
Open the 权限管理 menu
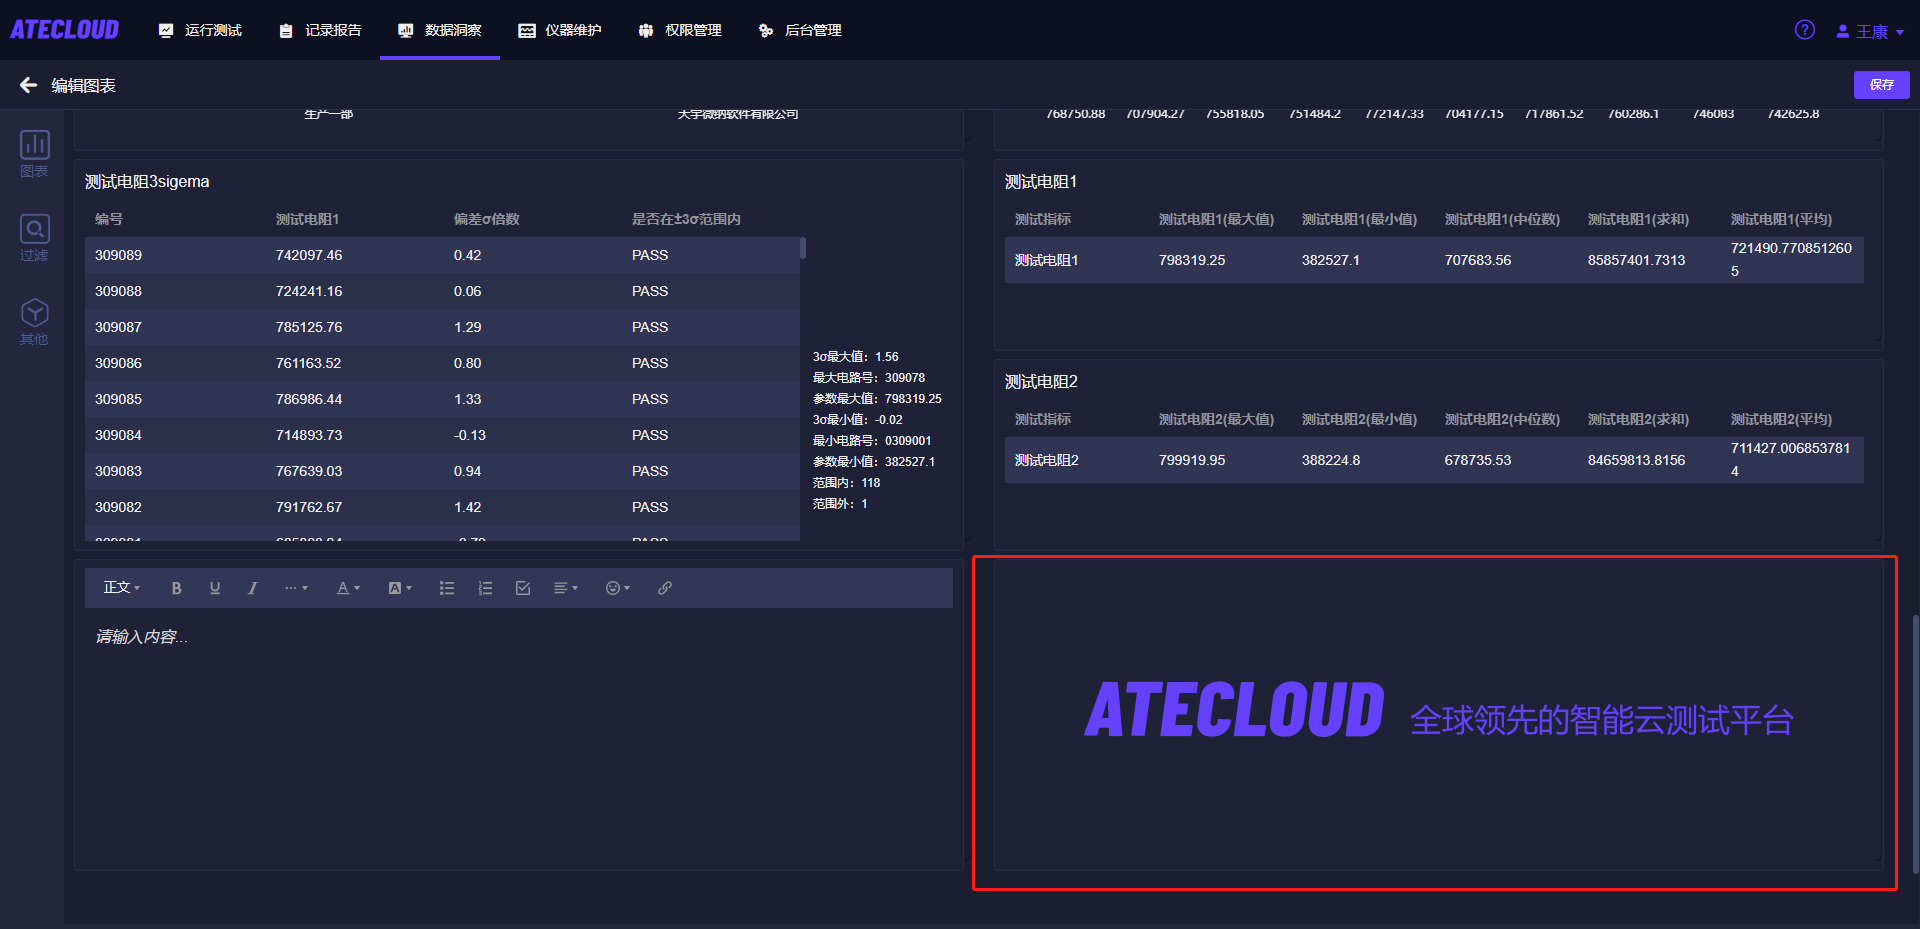[680, 30]
